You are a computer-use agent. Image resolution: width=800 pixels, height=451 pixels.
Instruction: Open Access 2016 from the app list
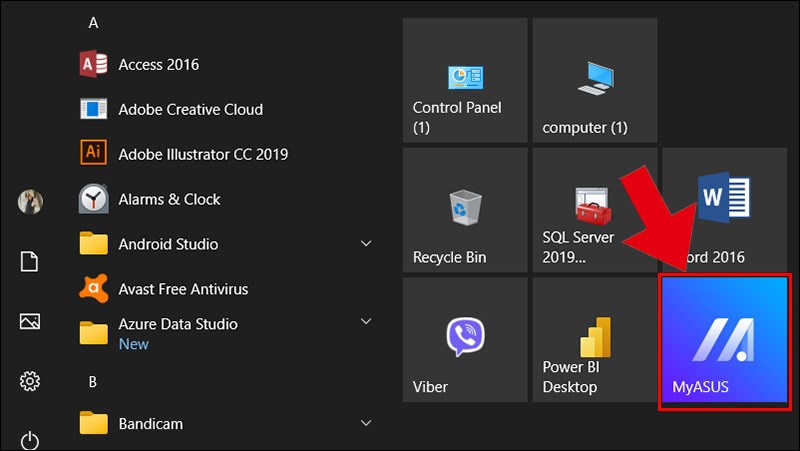click(x=224, y=64)
